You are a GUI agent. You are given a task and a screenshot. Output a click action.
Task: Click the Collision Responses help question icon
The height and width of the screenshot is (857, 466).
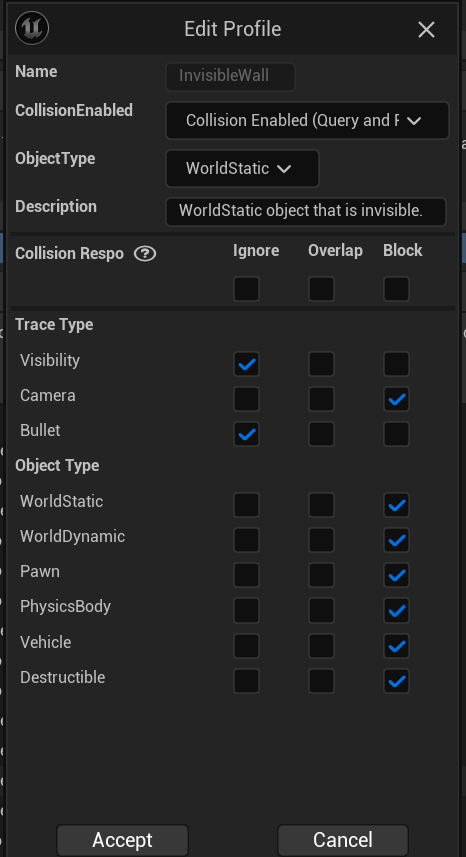(x=145, y=254)
